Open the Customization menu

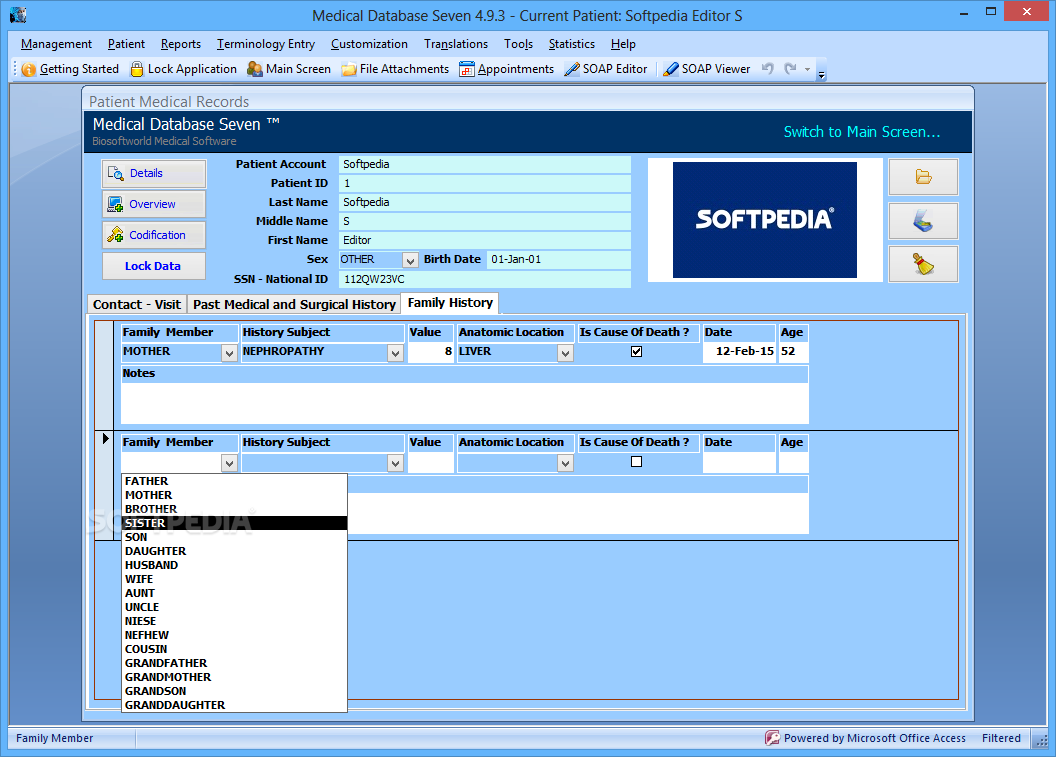(x=369, y=44)
